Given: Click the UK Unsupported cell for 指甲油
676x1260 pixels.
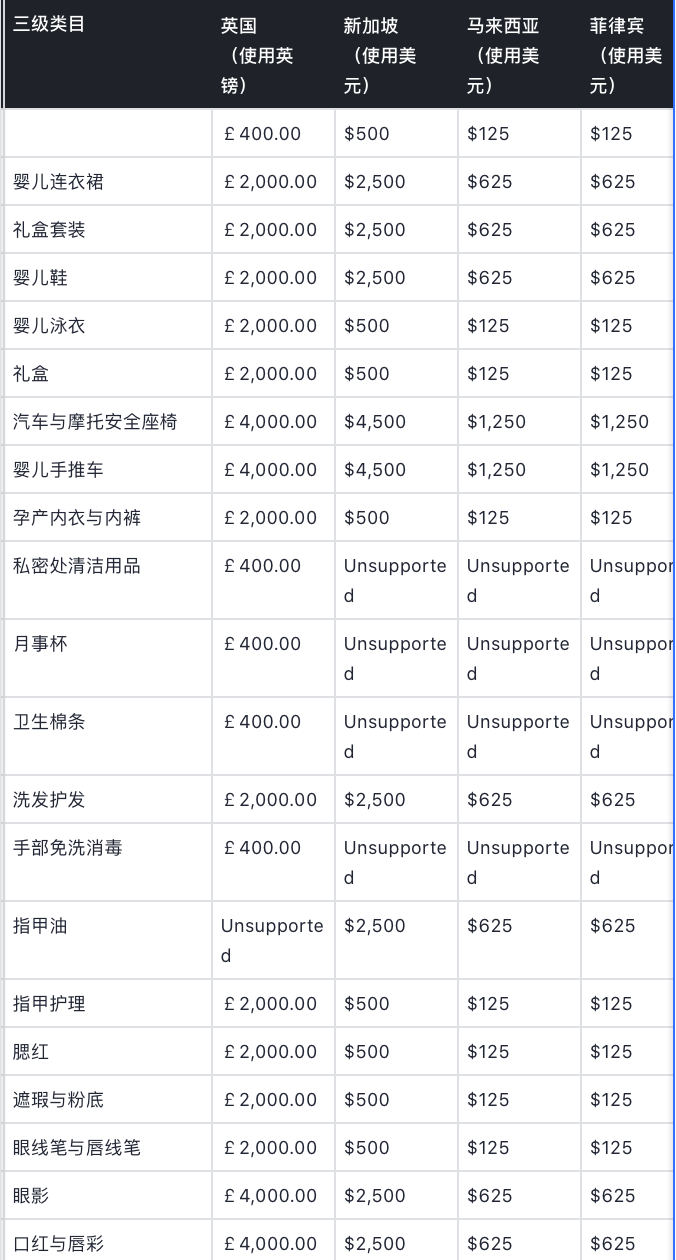Looking at the screenshot, I should [272, 940].
